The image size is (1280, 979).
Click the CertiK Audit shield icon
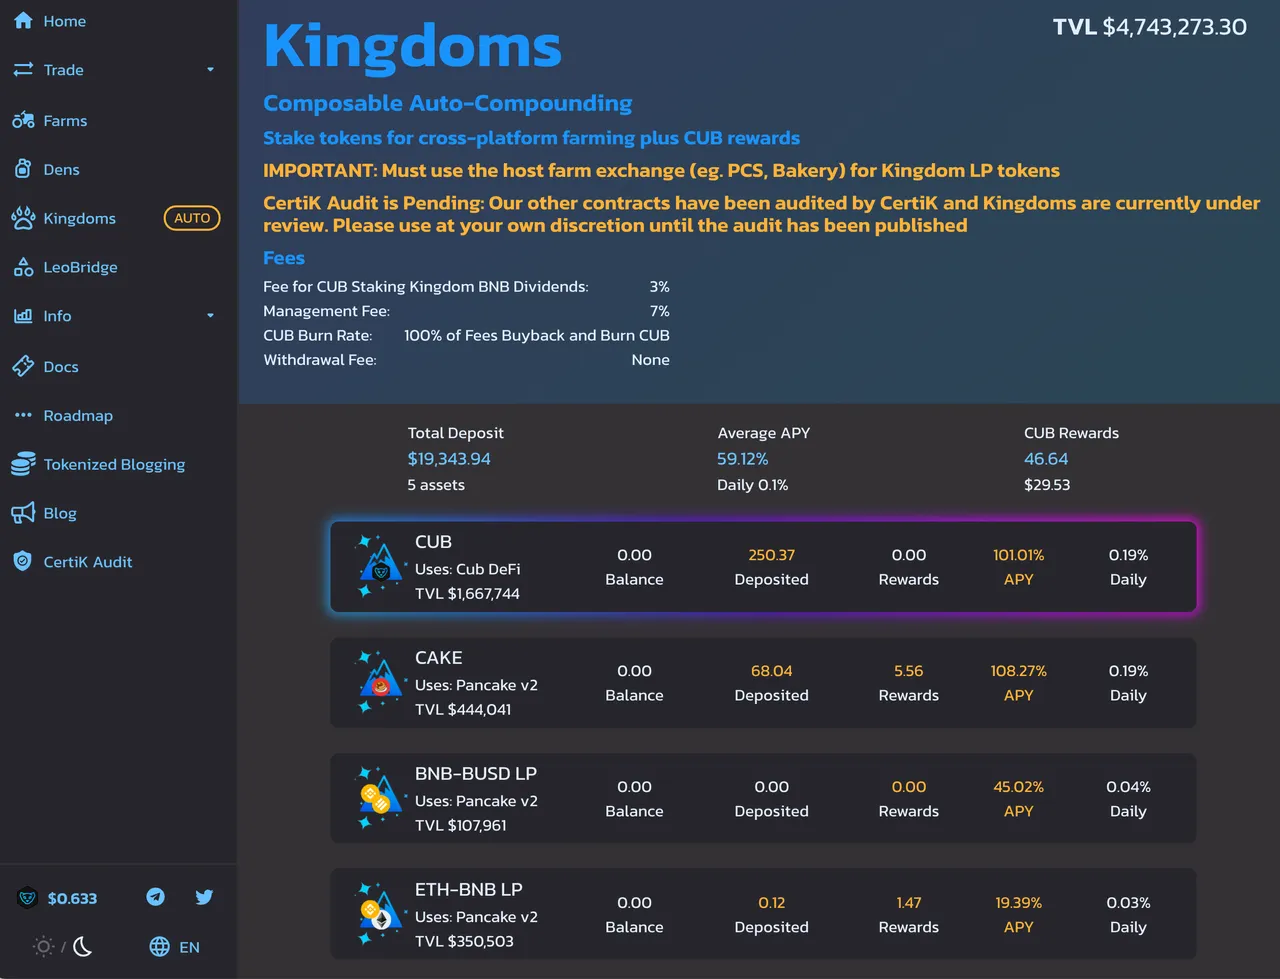point(23,562)
